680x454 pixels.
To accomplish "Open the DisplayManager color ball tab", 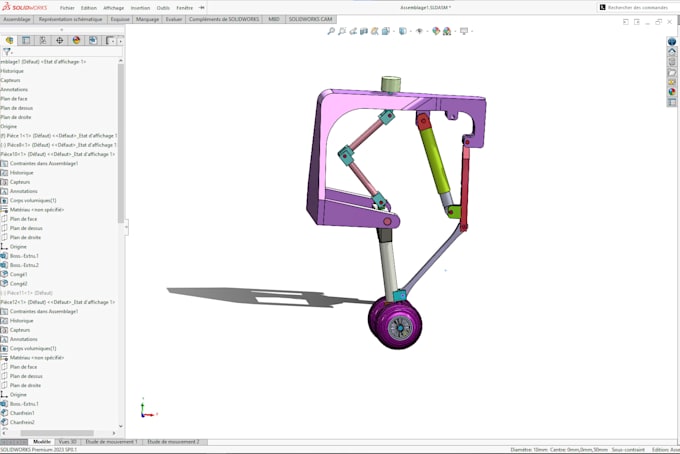I will 76,40.
